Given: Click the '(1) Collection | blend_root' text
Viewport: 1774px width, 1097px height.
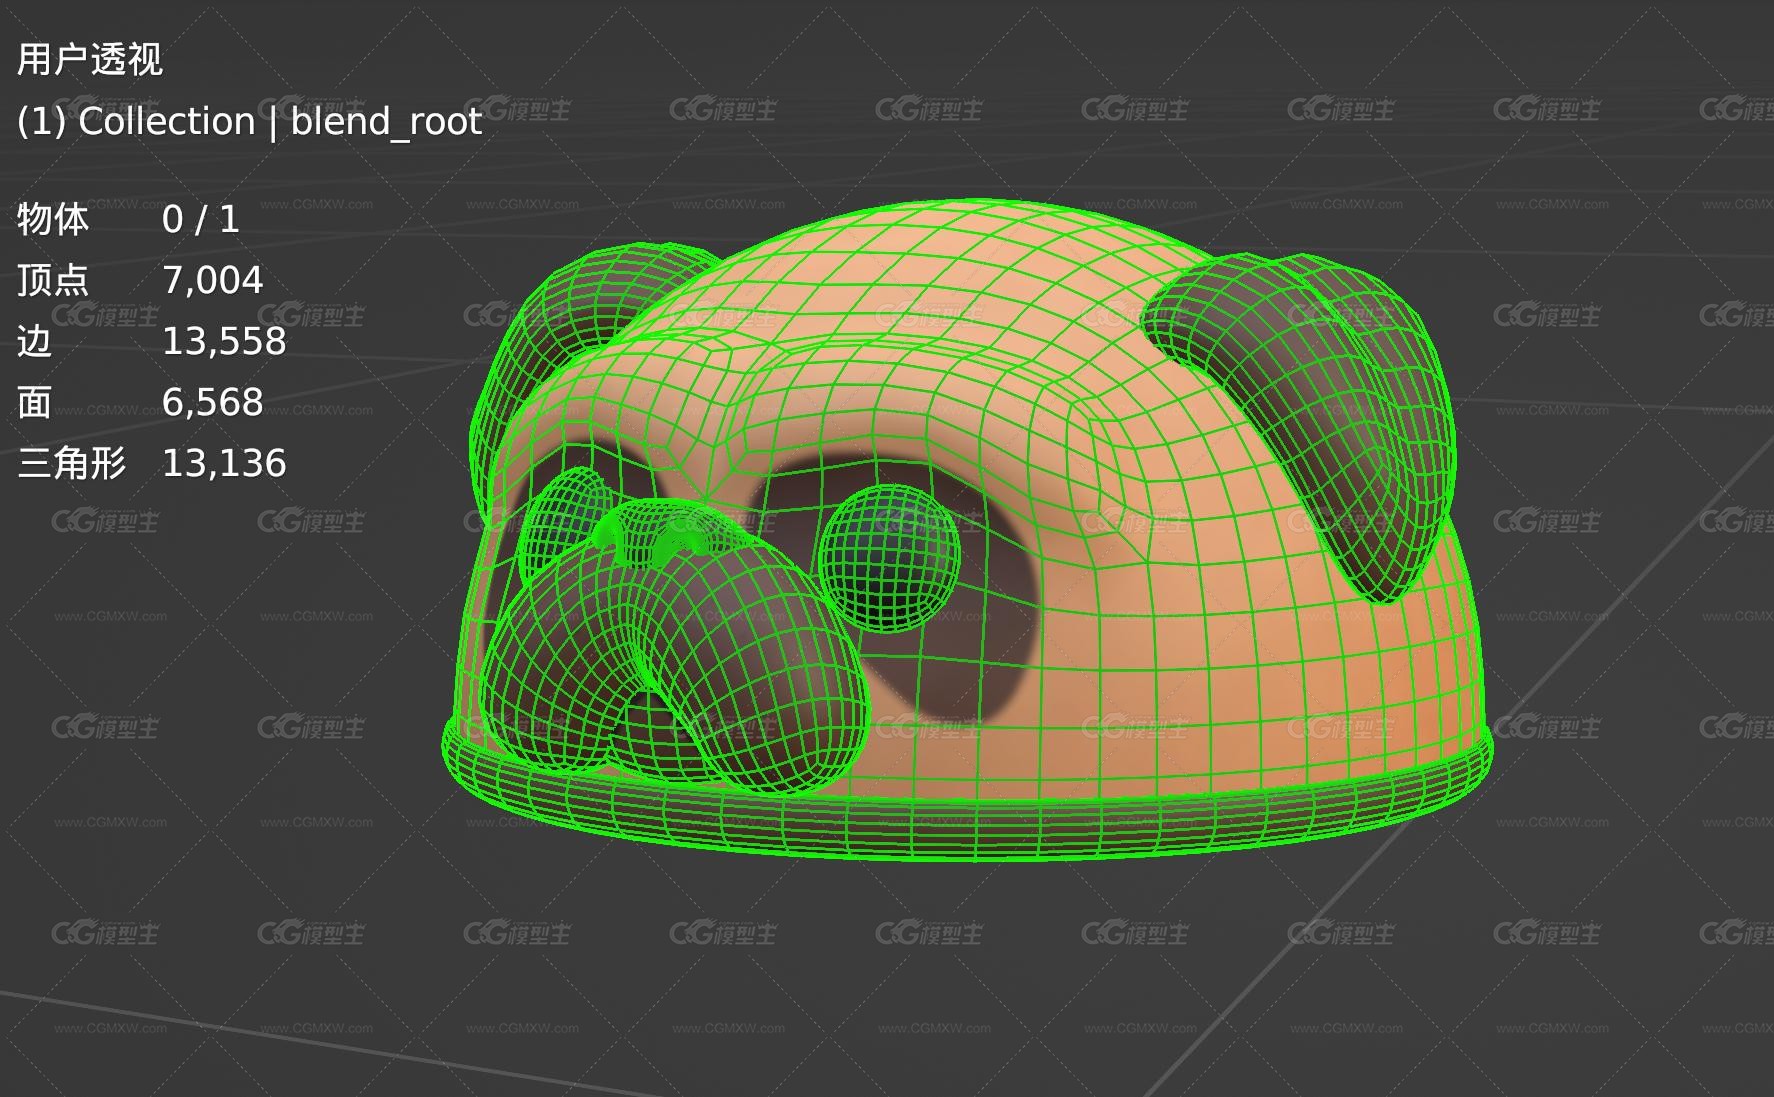Looking at the screenshot, I should click(250, 122).
